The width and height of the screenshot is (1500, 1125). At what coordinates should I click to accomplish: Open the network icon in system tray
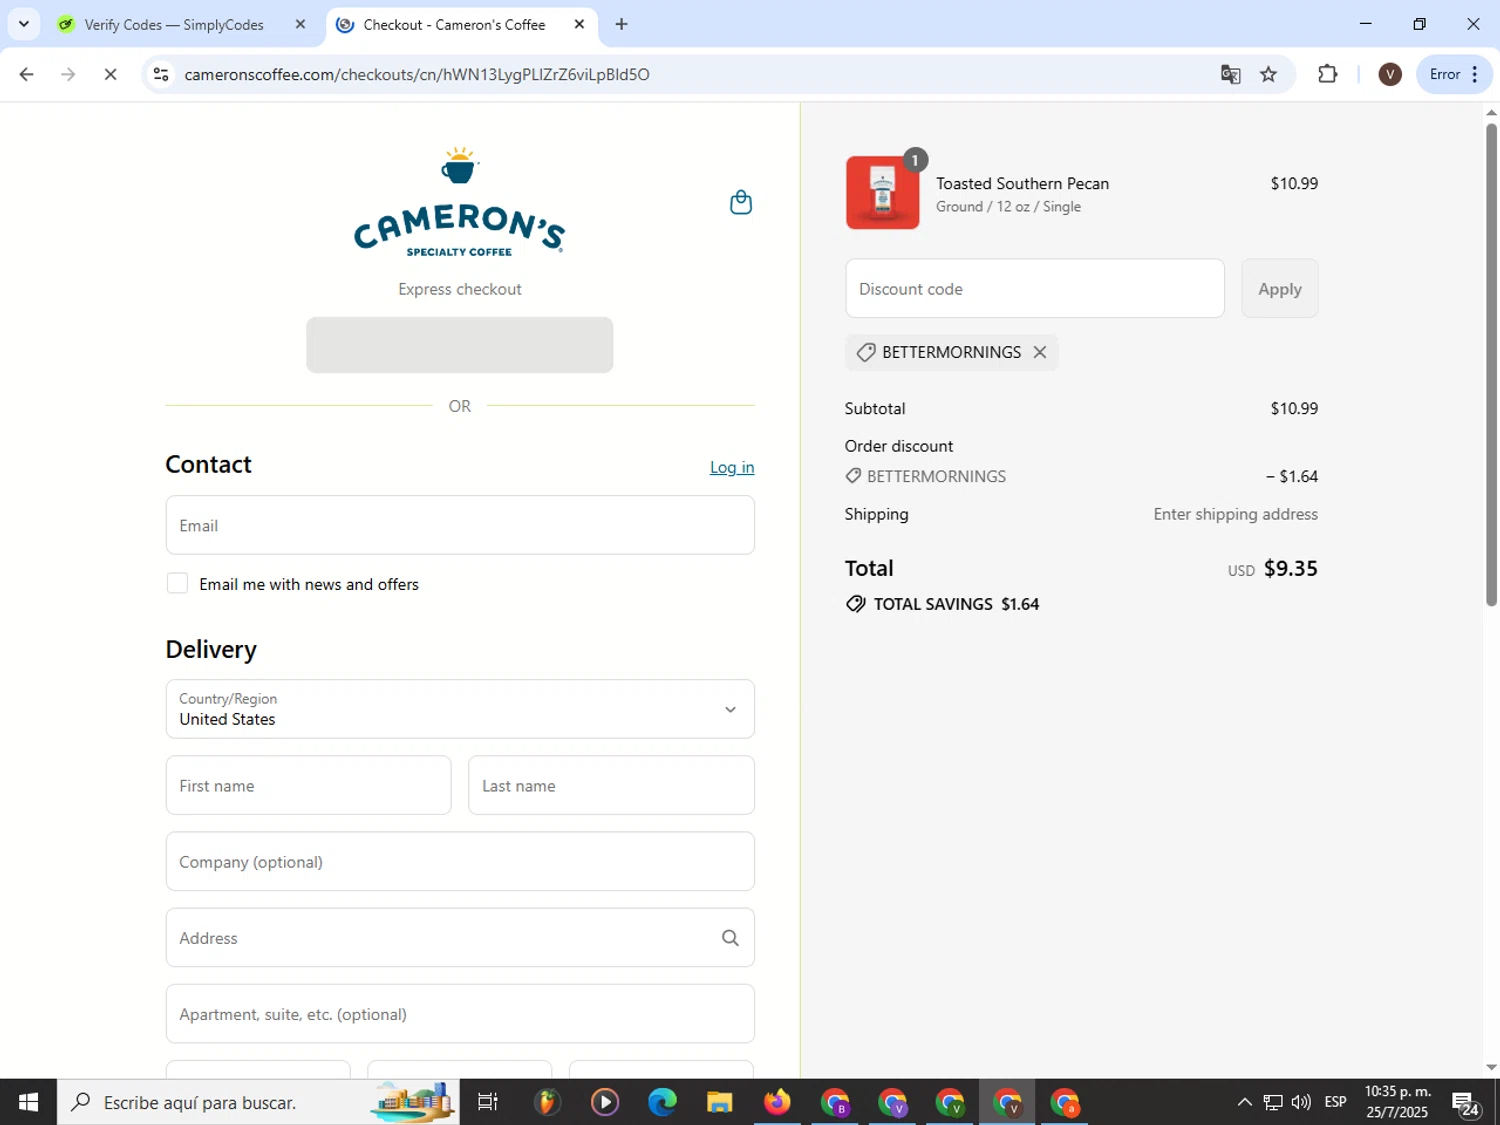pyautogui.click(x=1273, y=1102)
